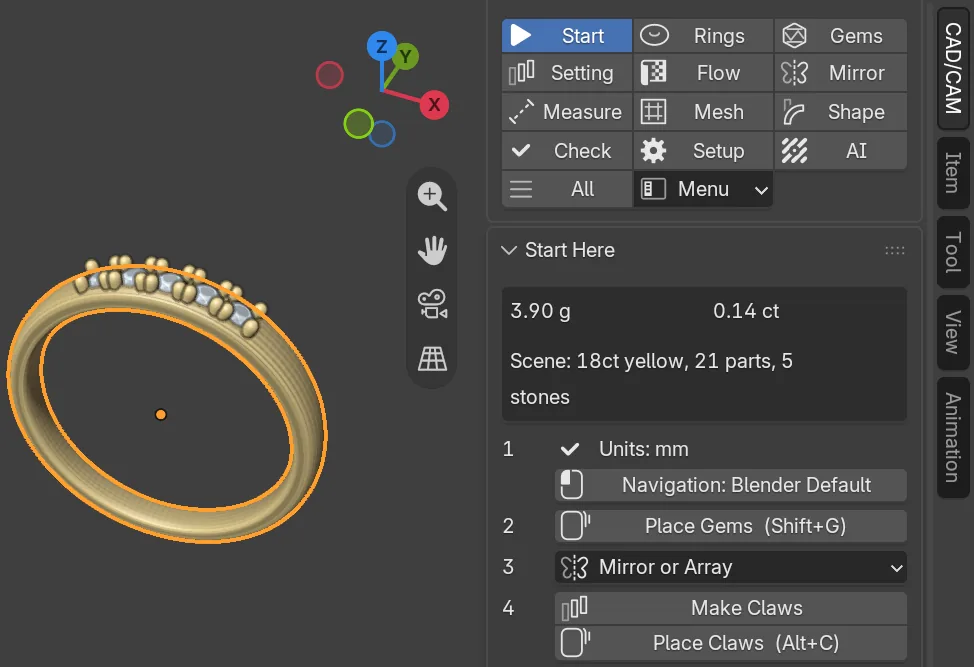The image size is (974, 667).
Task: Click Place Claws (Alt+C) button
Action: 730,643
